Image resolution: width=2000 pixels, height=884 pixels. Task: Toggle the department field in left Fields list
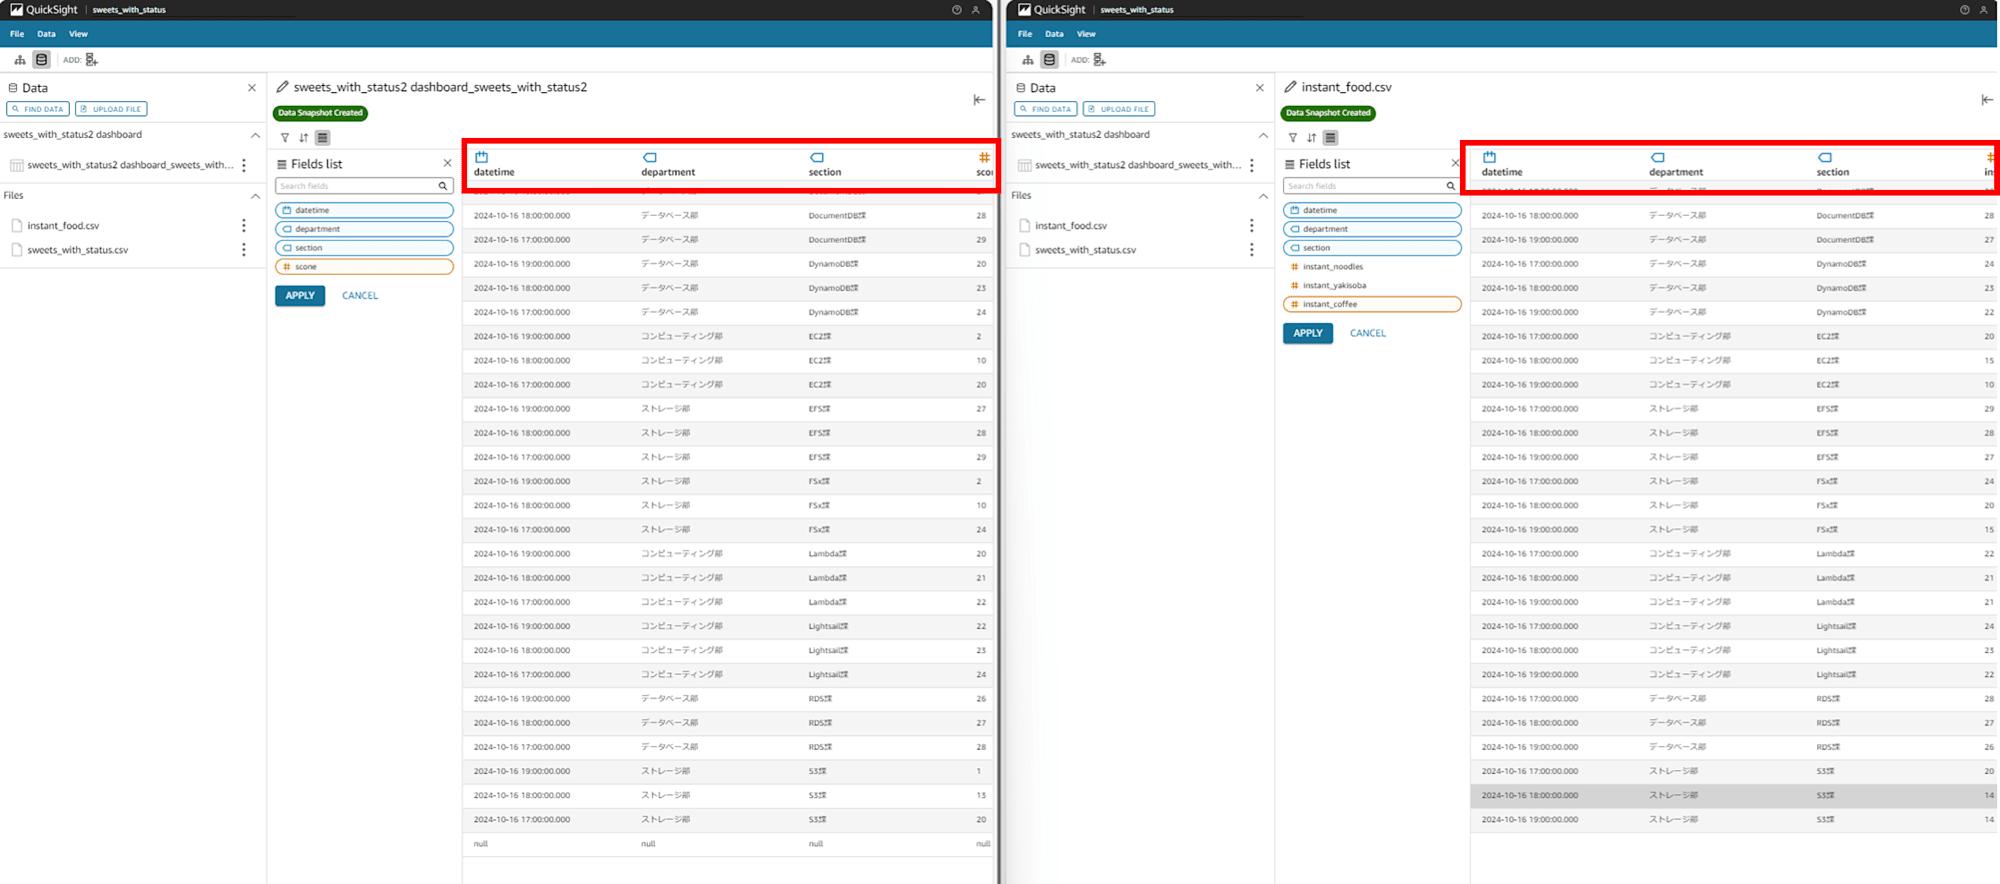pyautogui.click(x=364, y=229)
